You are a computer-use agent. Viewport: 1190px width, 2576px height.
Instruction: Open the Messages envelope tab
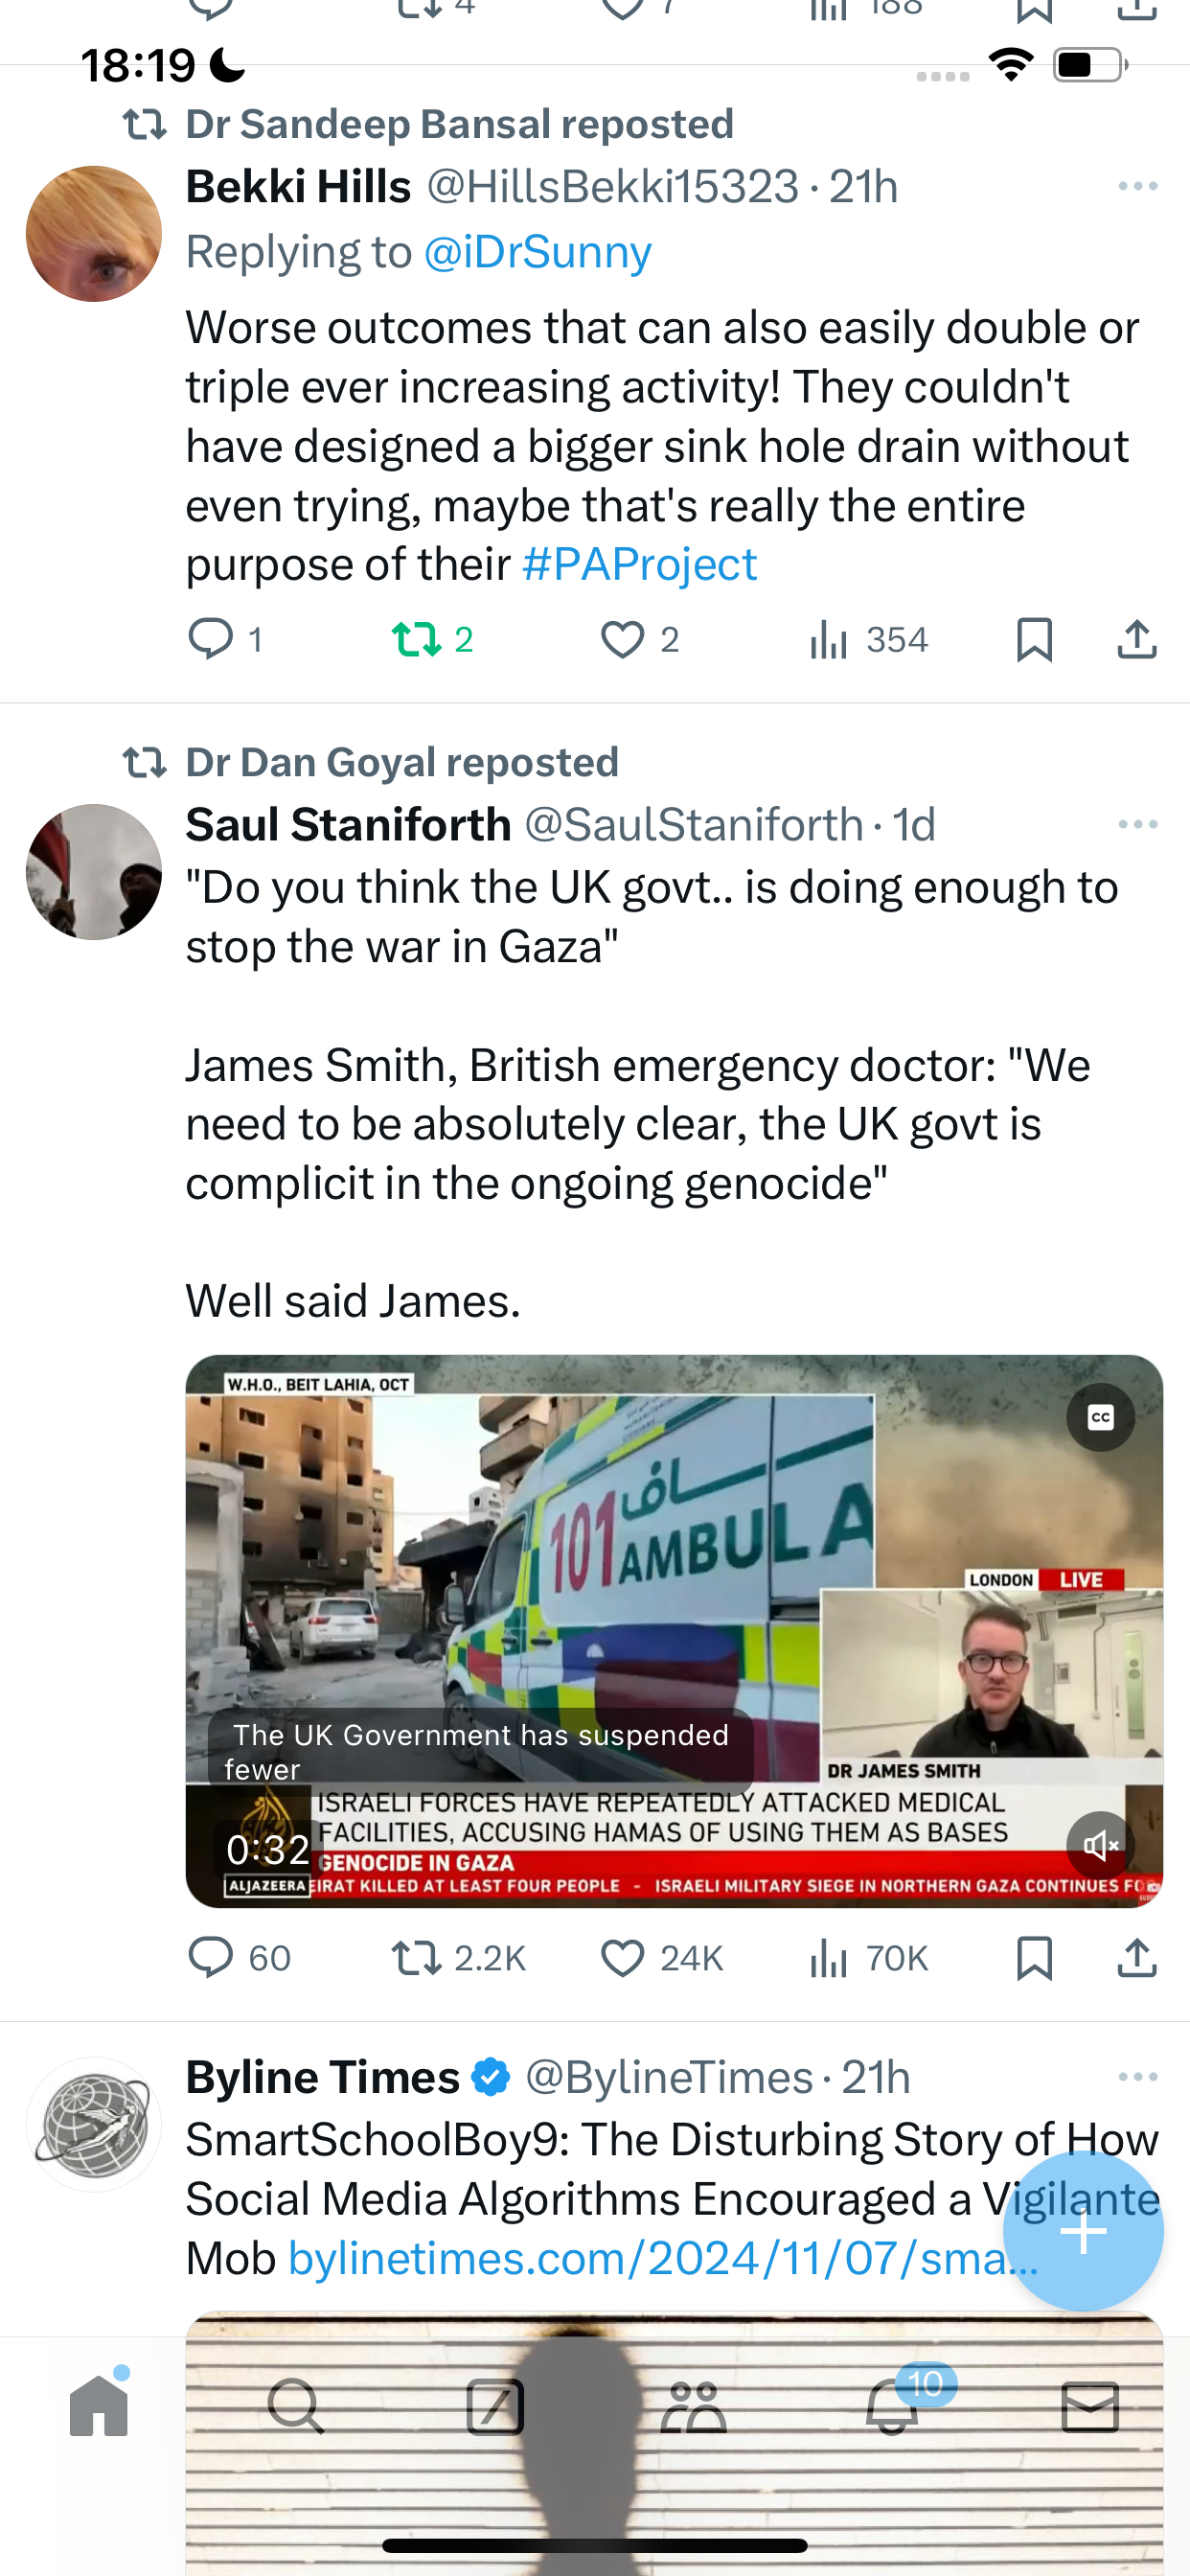[x=1089, y=2407]
